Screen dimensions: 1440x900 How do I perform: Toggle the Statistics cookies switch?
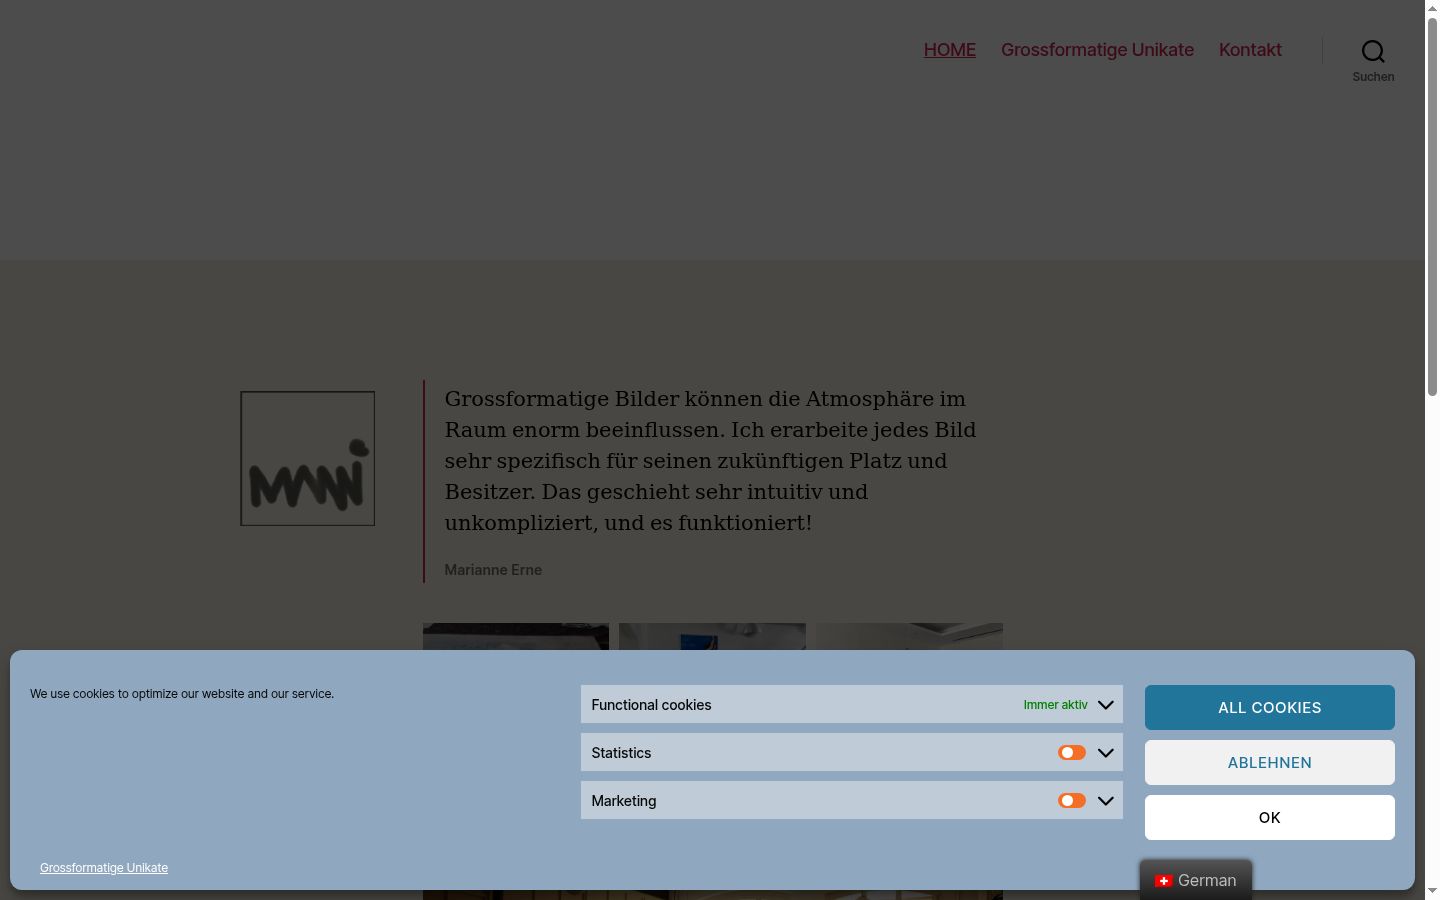[1072, 753]
